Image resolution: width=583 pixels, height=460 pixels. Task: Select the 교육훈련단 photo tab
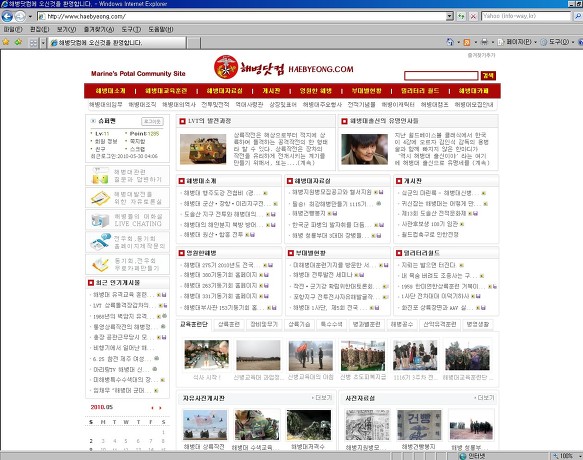click(194, 324)
